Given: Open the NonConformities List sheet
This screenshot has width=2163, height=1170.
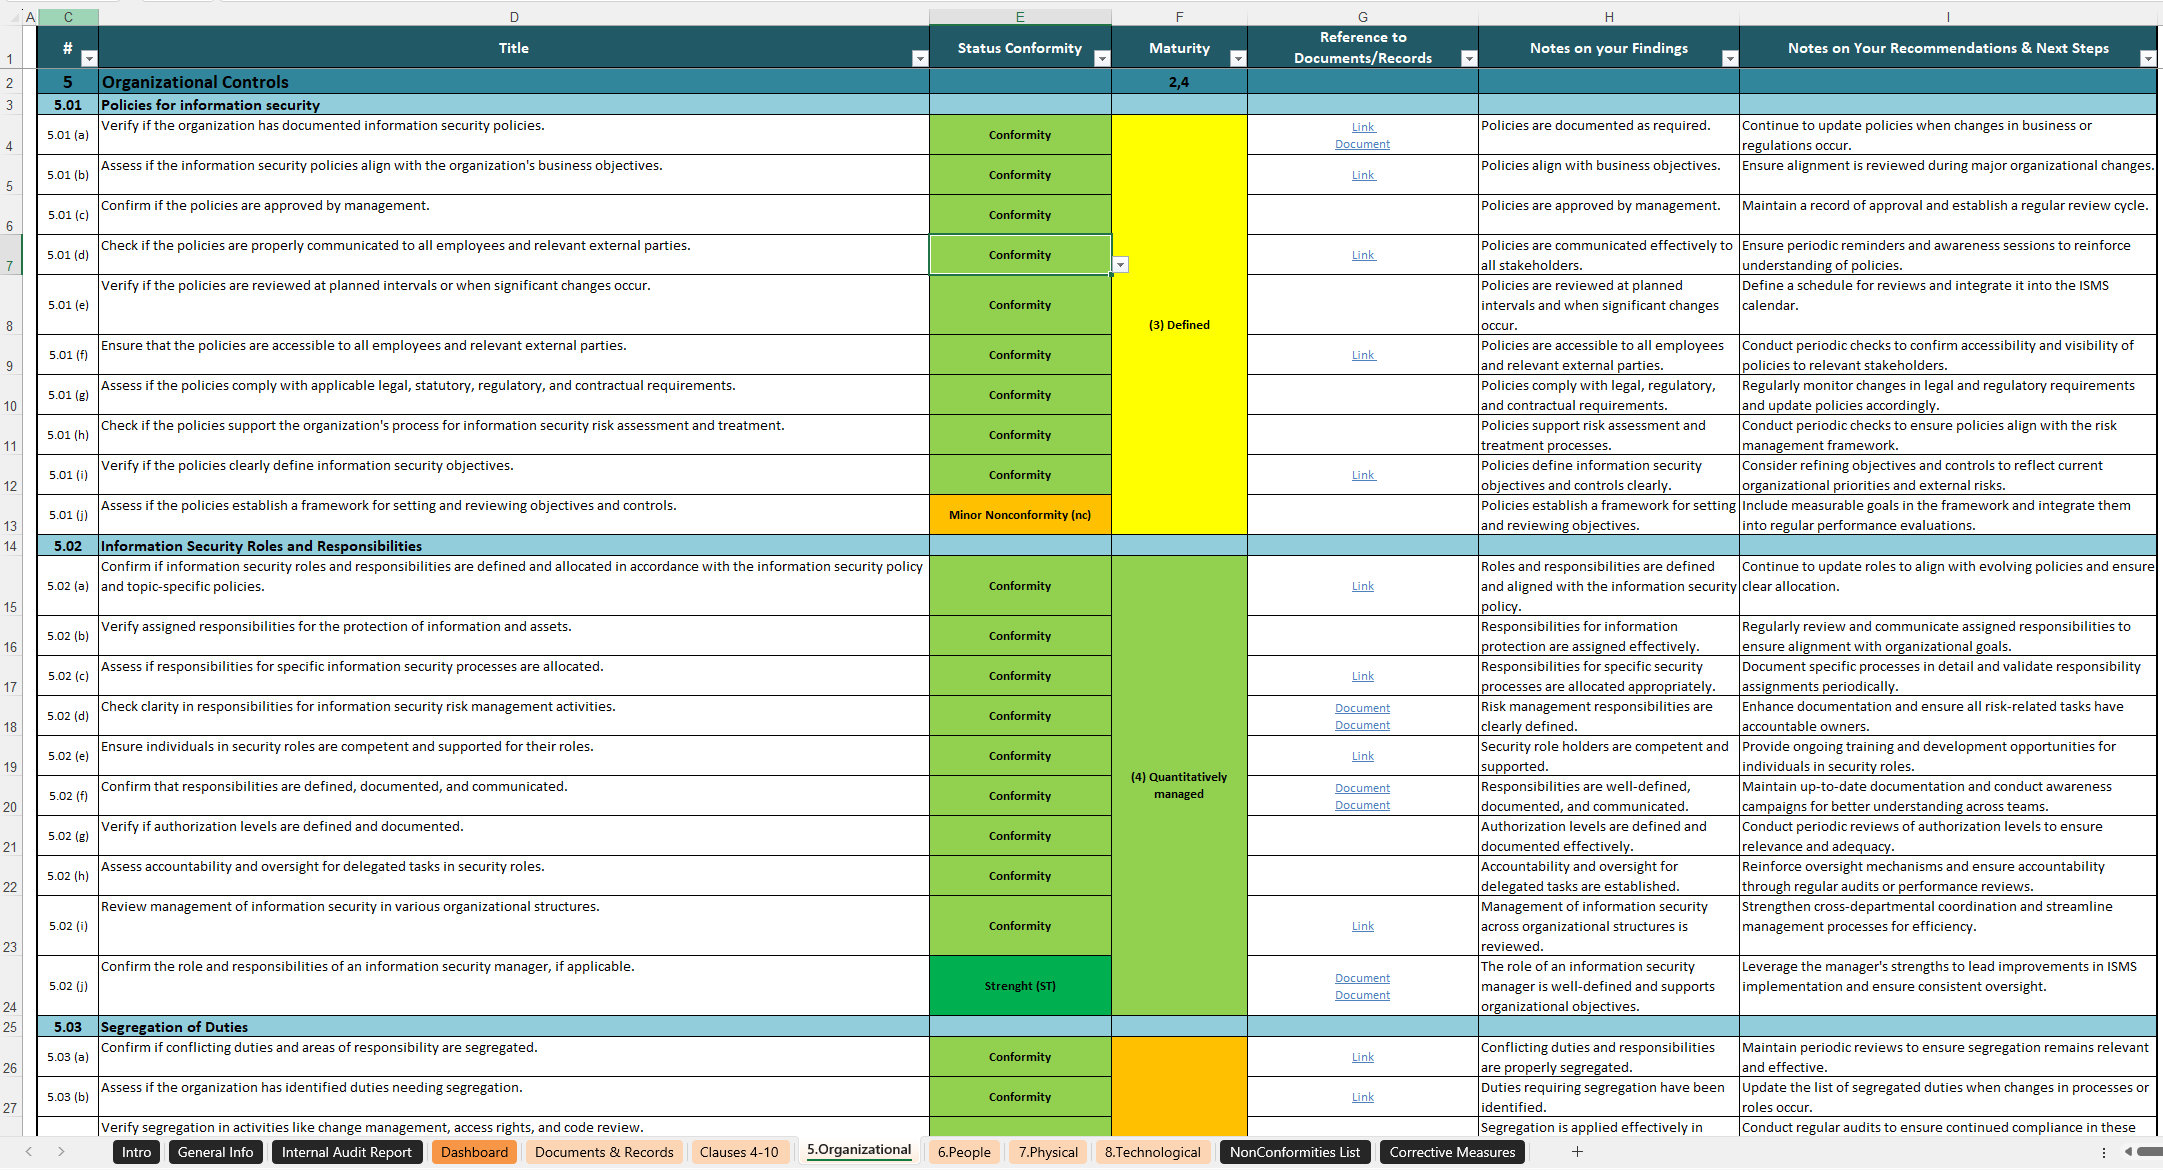Looking at the screenshot, I should tap(1295, 1152).
